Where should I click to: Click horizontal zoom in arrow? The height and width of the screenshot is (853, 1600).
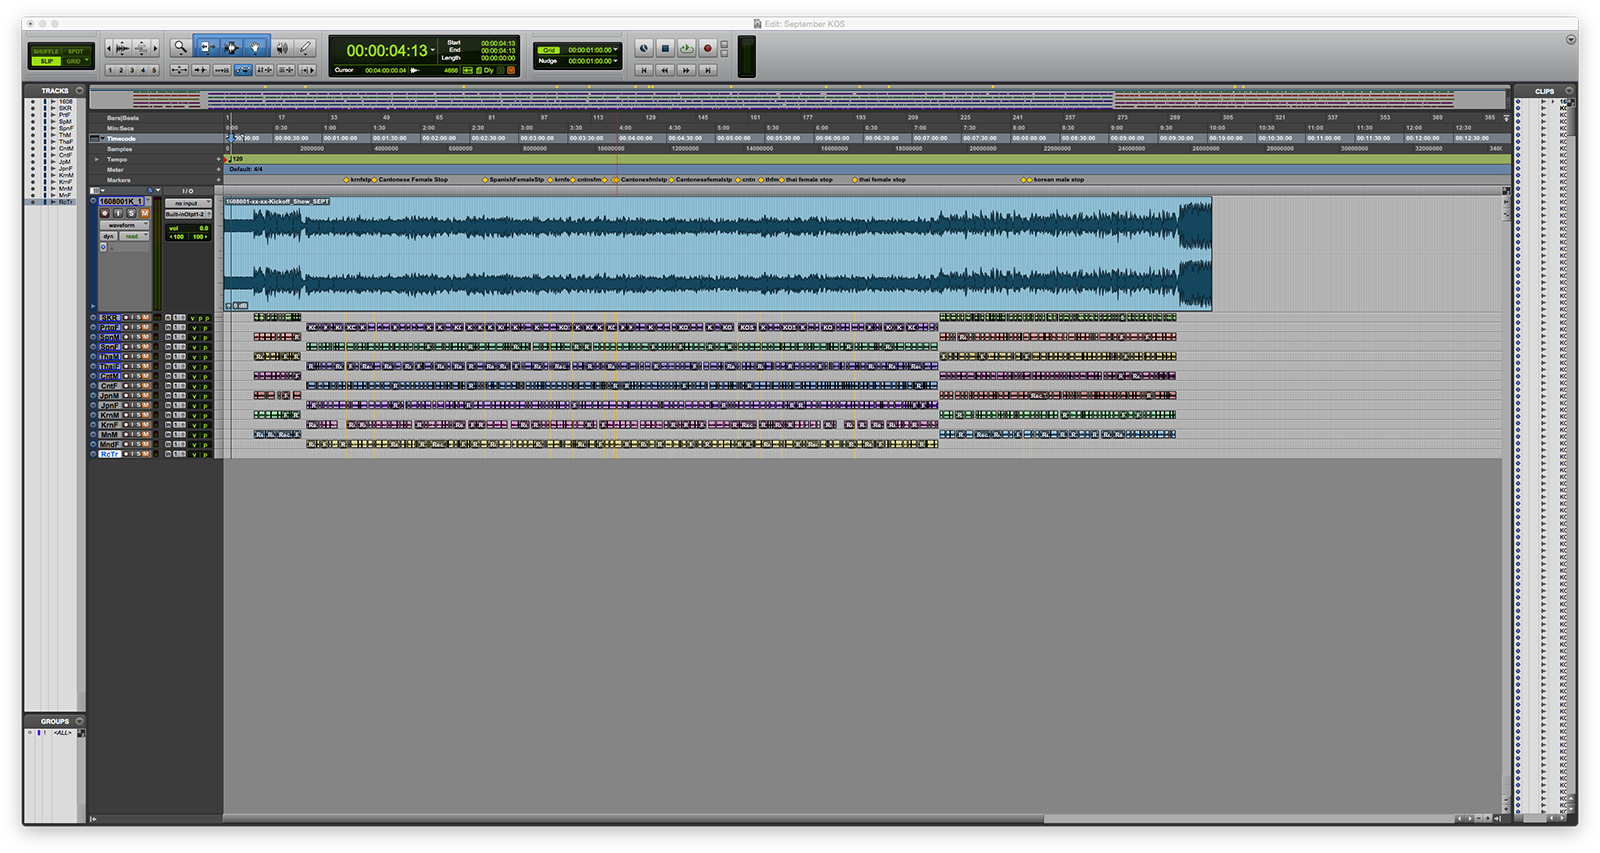point(156,48)
